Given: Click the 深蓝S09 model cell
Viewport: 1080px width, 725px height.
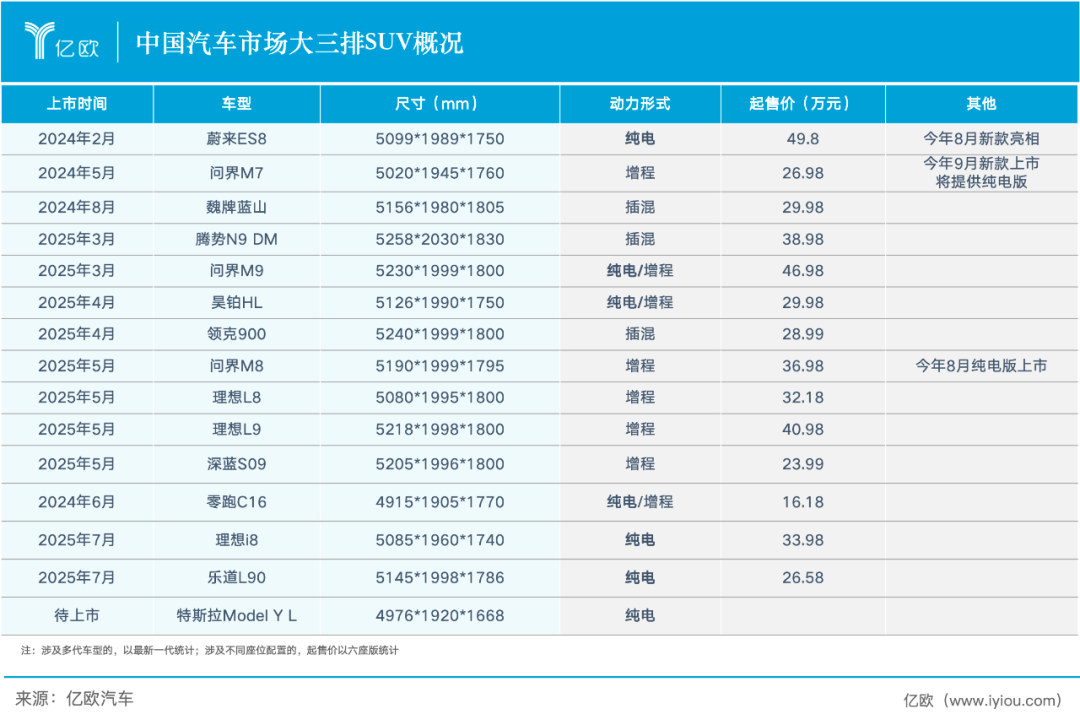Looking at the screenshot, I should click(x=236, y=464).
